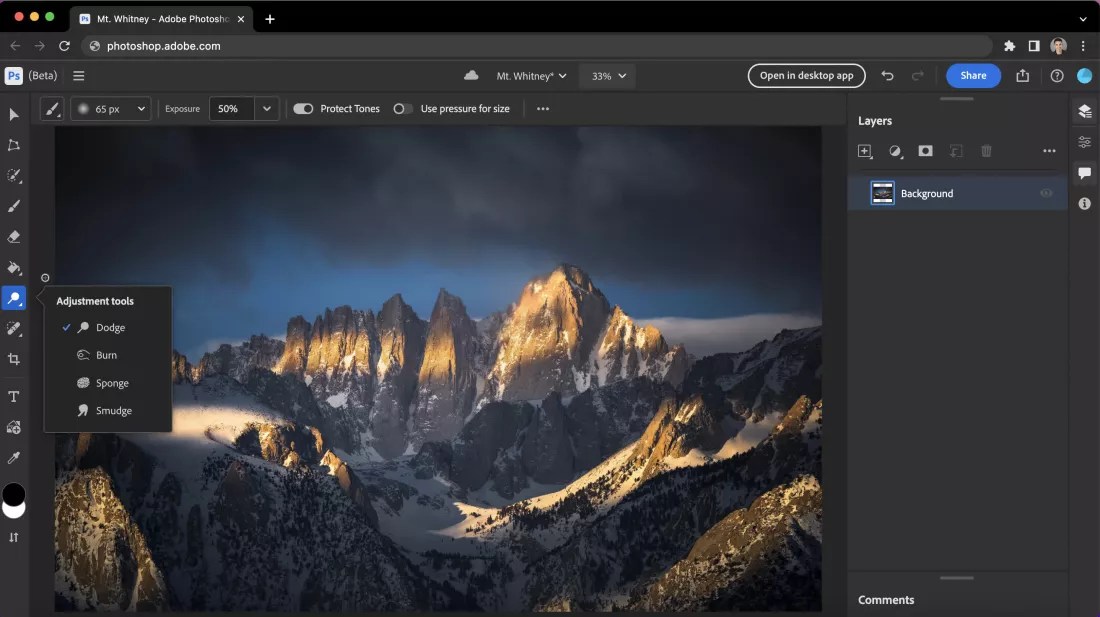Image resolution: width=1100 pixels, height=617 pixels.
Task: Enable Use pressure for size
Action: [403, 108]
